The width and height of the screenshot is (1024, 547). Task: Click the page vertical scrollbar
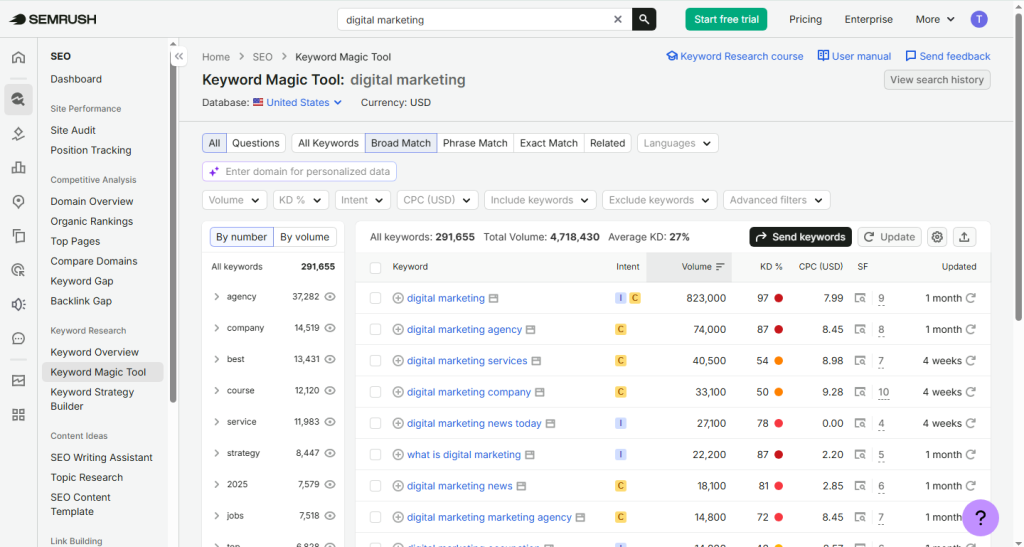click(x=1018, y=166)
